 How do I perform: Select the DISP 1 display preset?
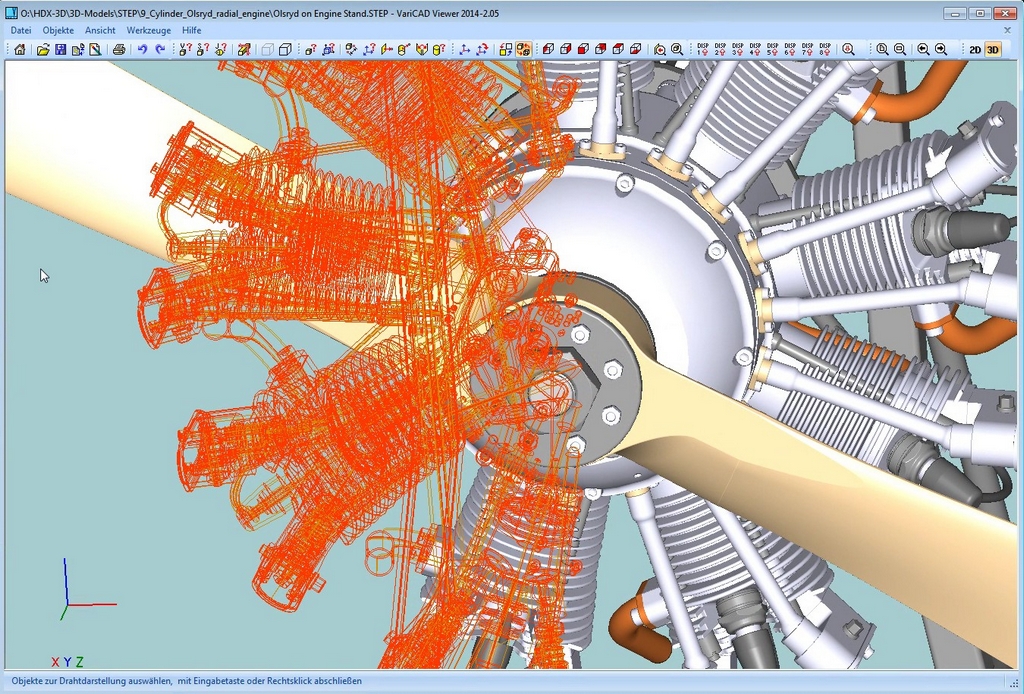pyautogui.click(x=703, y=49)
